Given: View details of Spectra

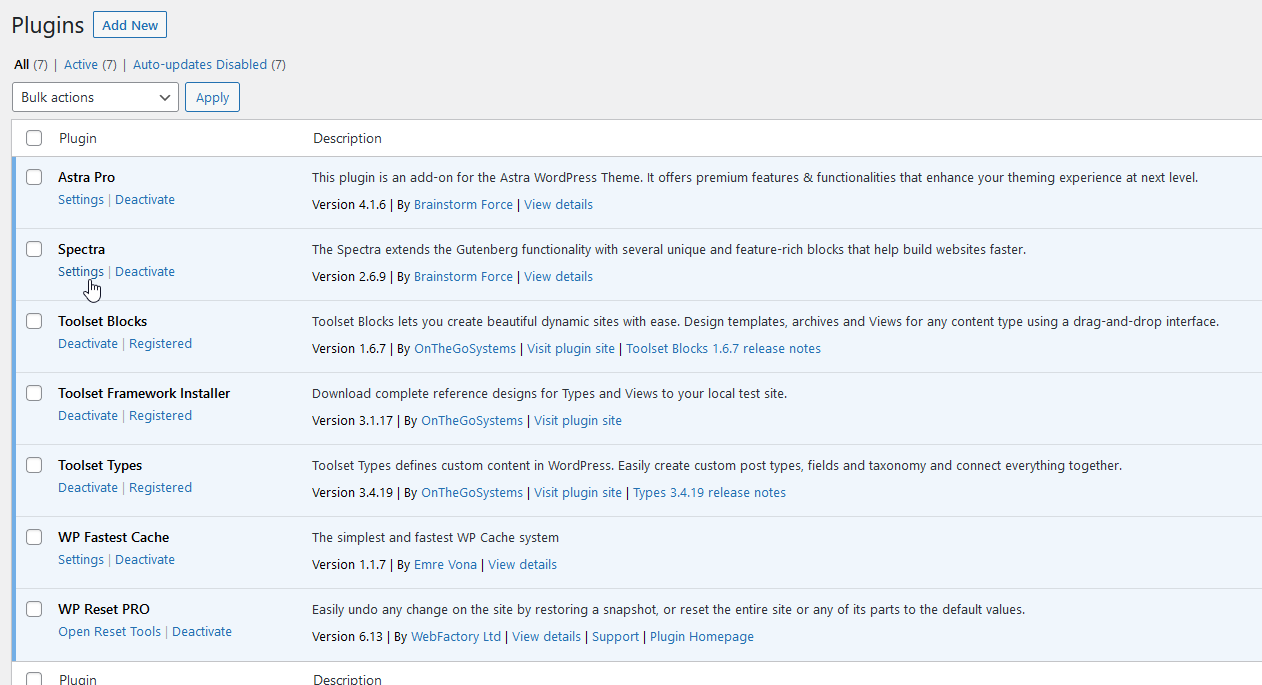Looking at the screenshot, I should 558,276.
